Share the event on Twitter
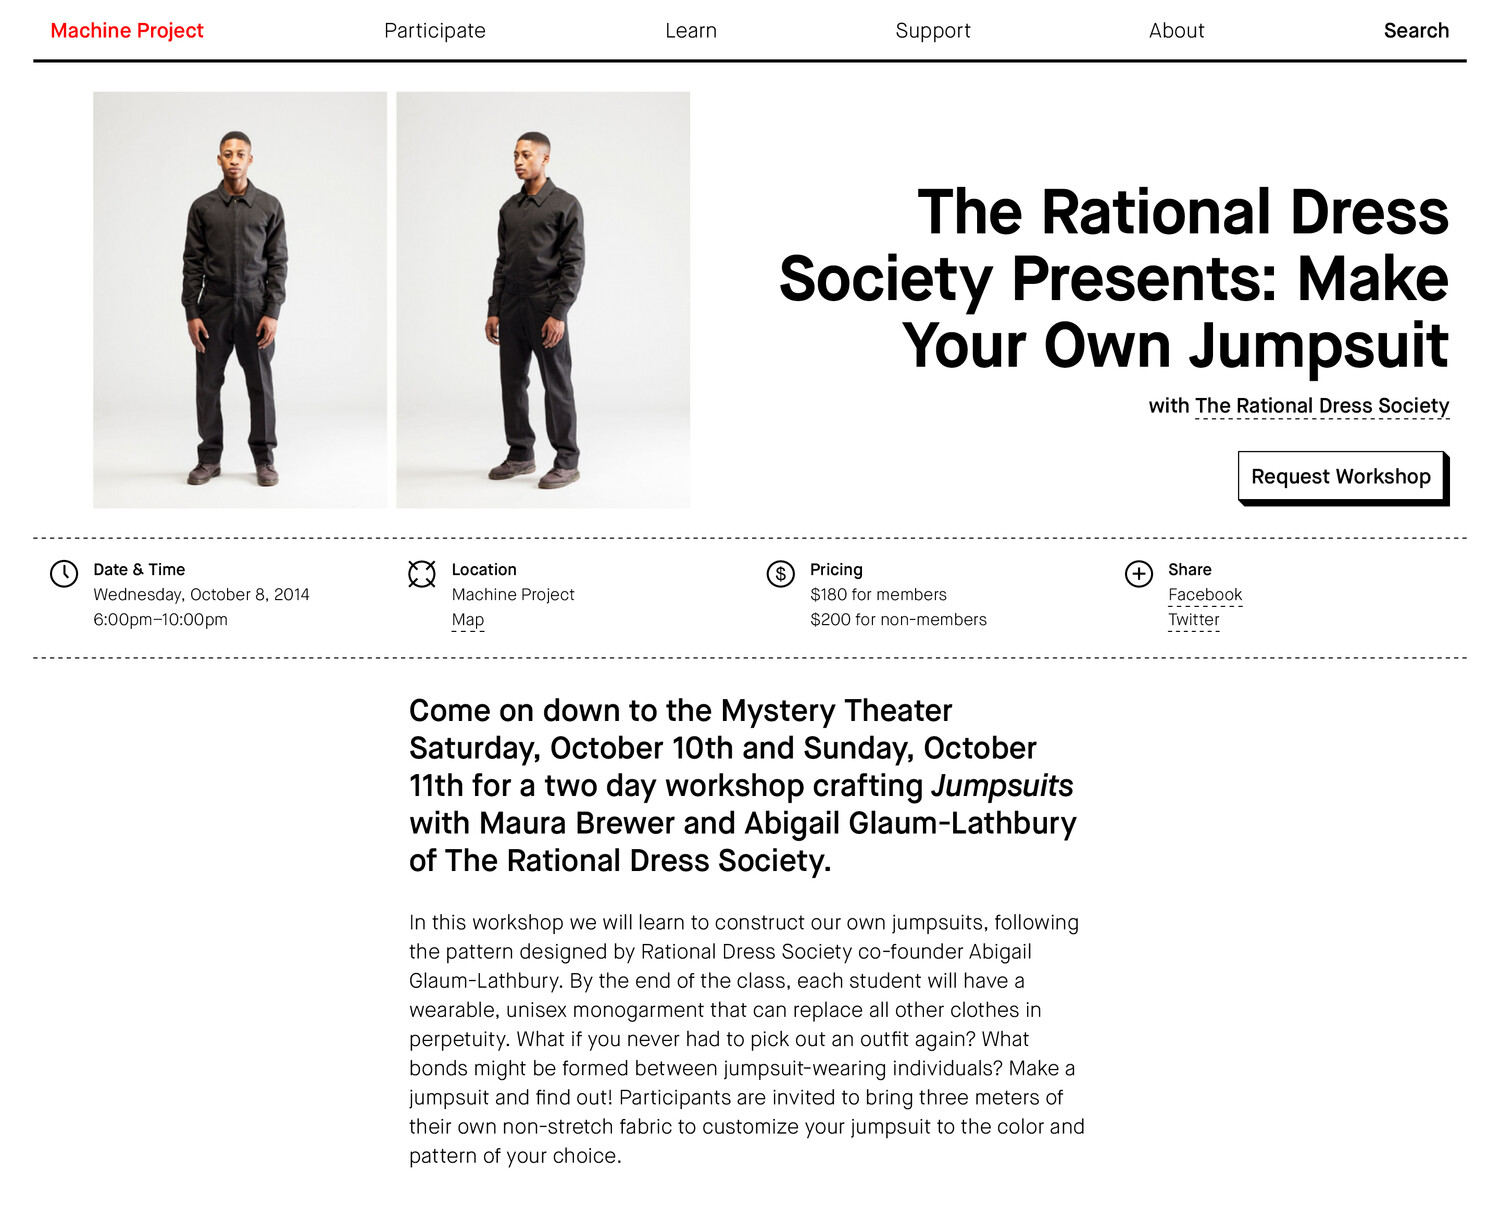The image size is (1500, 1219). [1194, 620]
